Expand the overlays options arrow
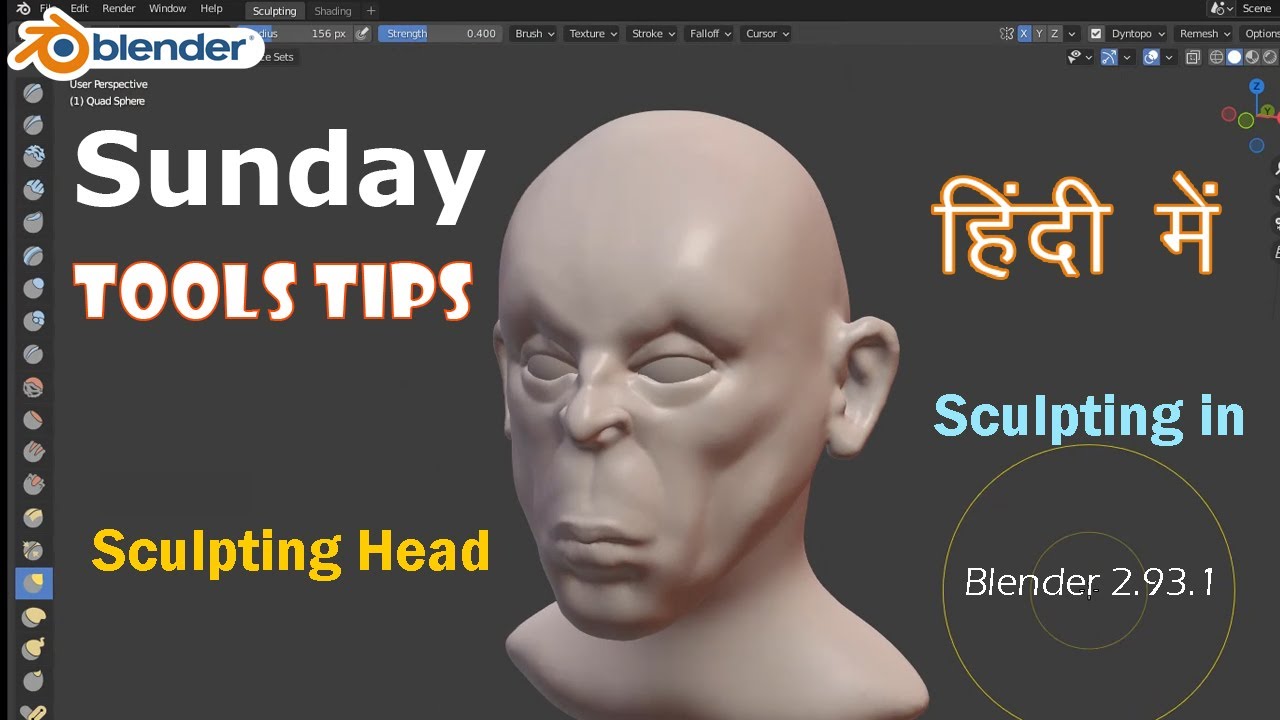This screenshot has height=720, width=1280. tap(1170, 58)
